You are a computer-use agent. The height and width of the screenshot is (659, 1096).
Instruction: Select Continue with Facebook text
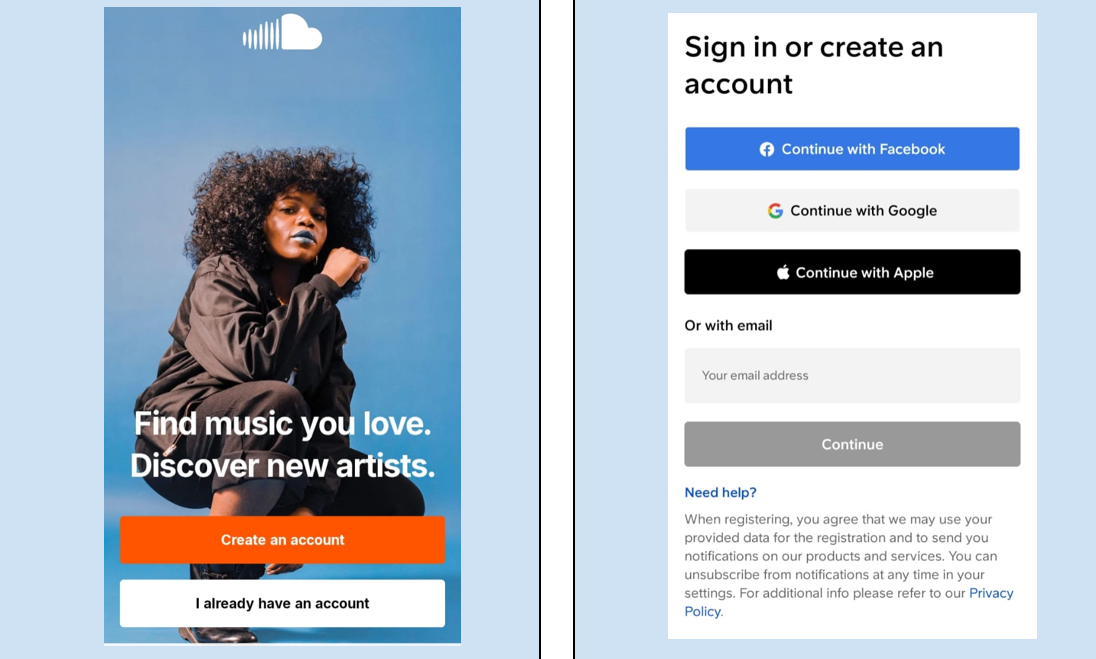[863, 149]
